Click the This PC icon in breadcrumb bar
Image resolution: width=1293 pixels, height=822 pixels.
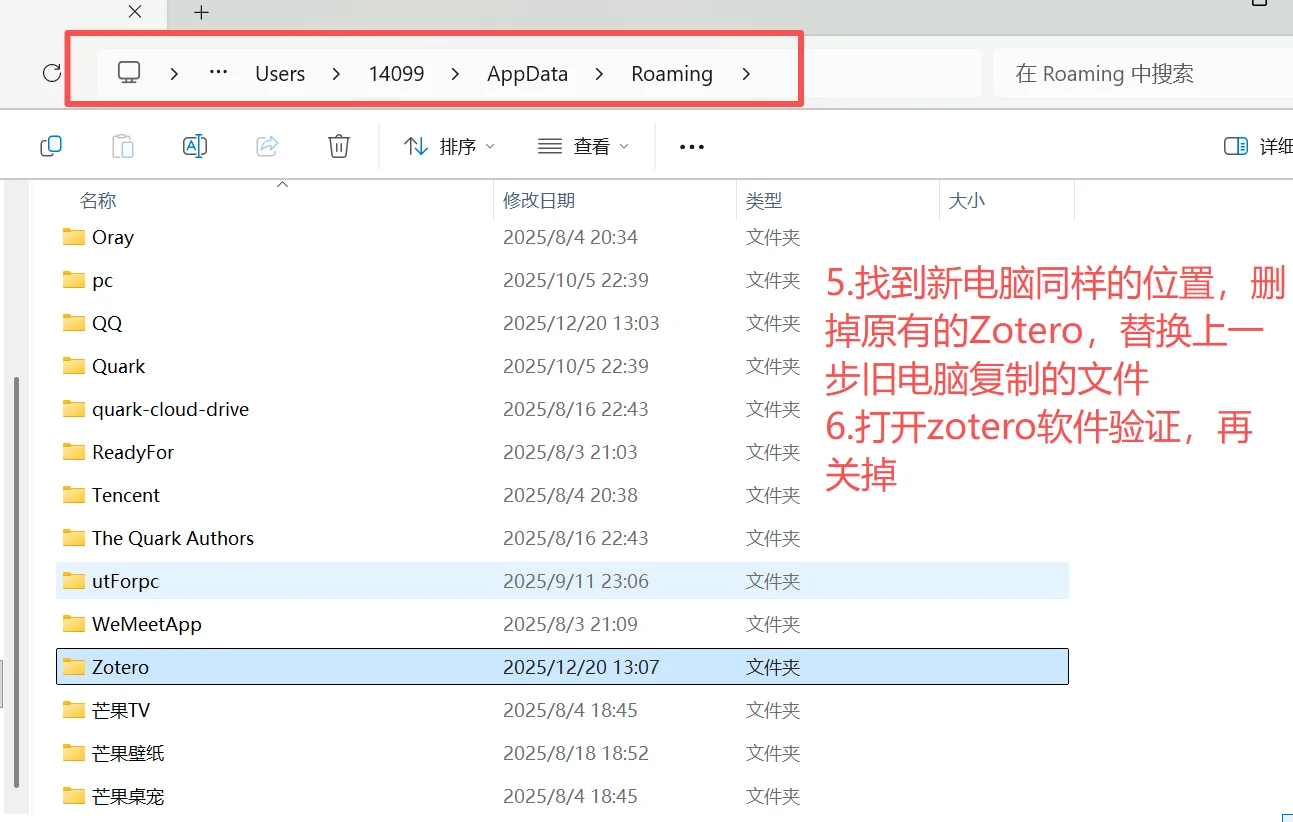point(128,73)
